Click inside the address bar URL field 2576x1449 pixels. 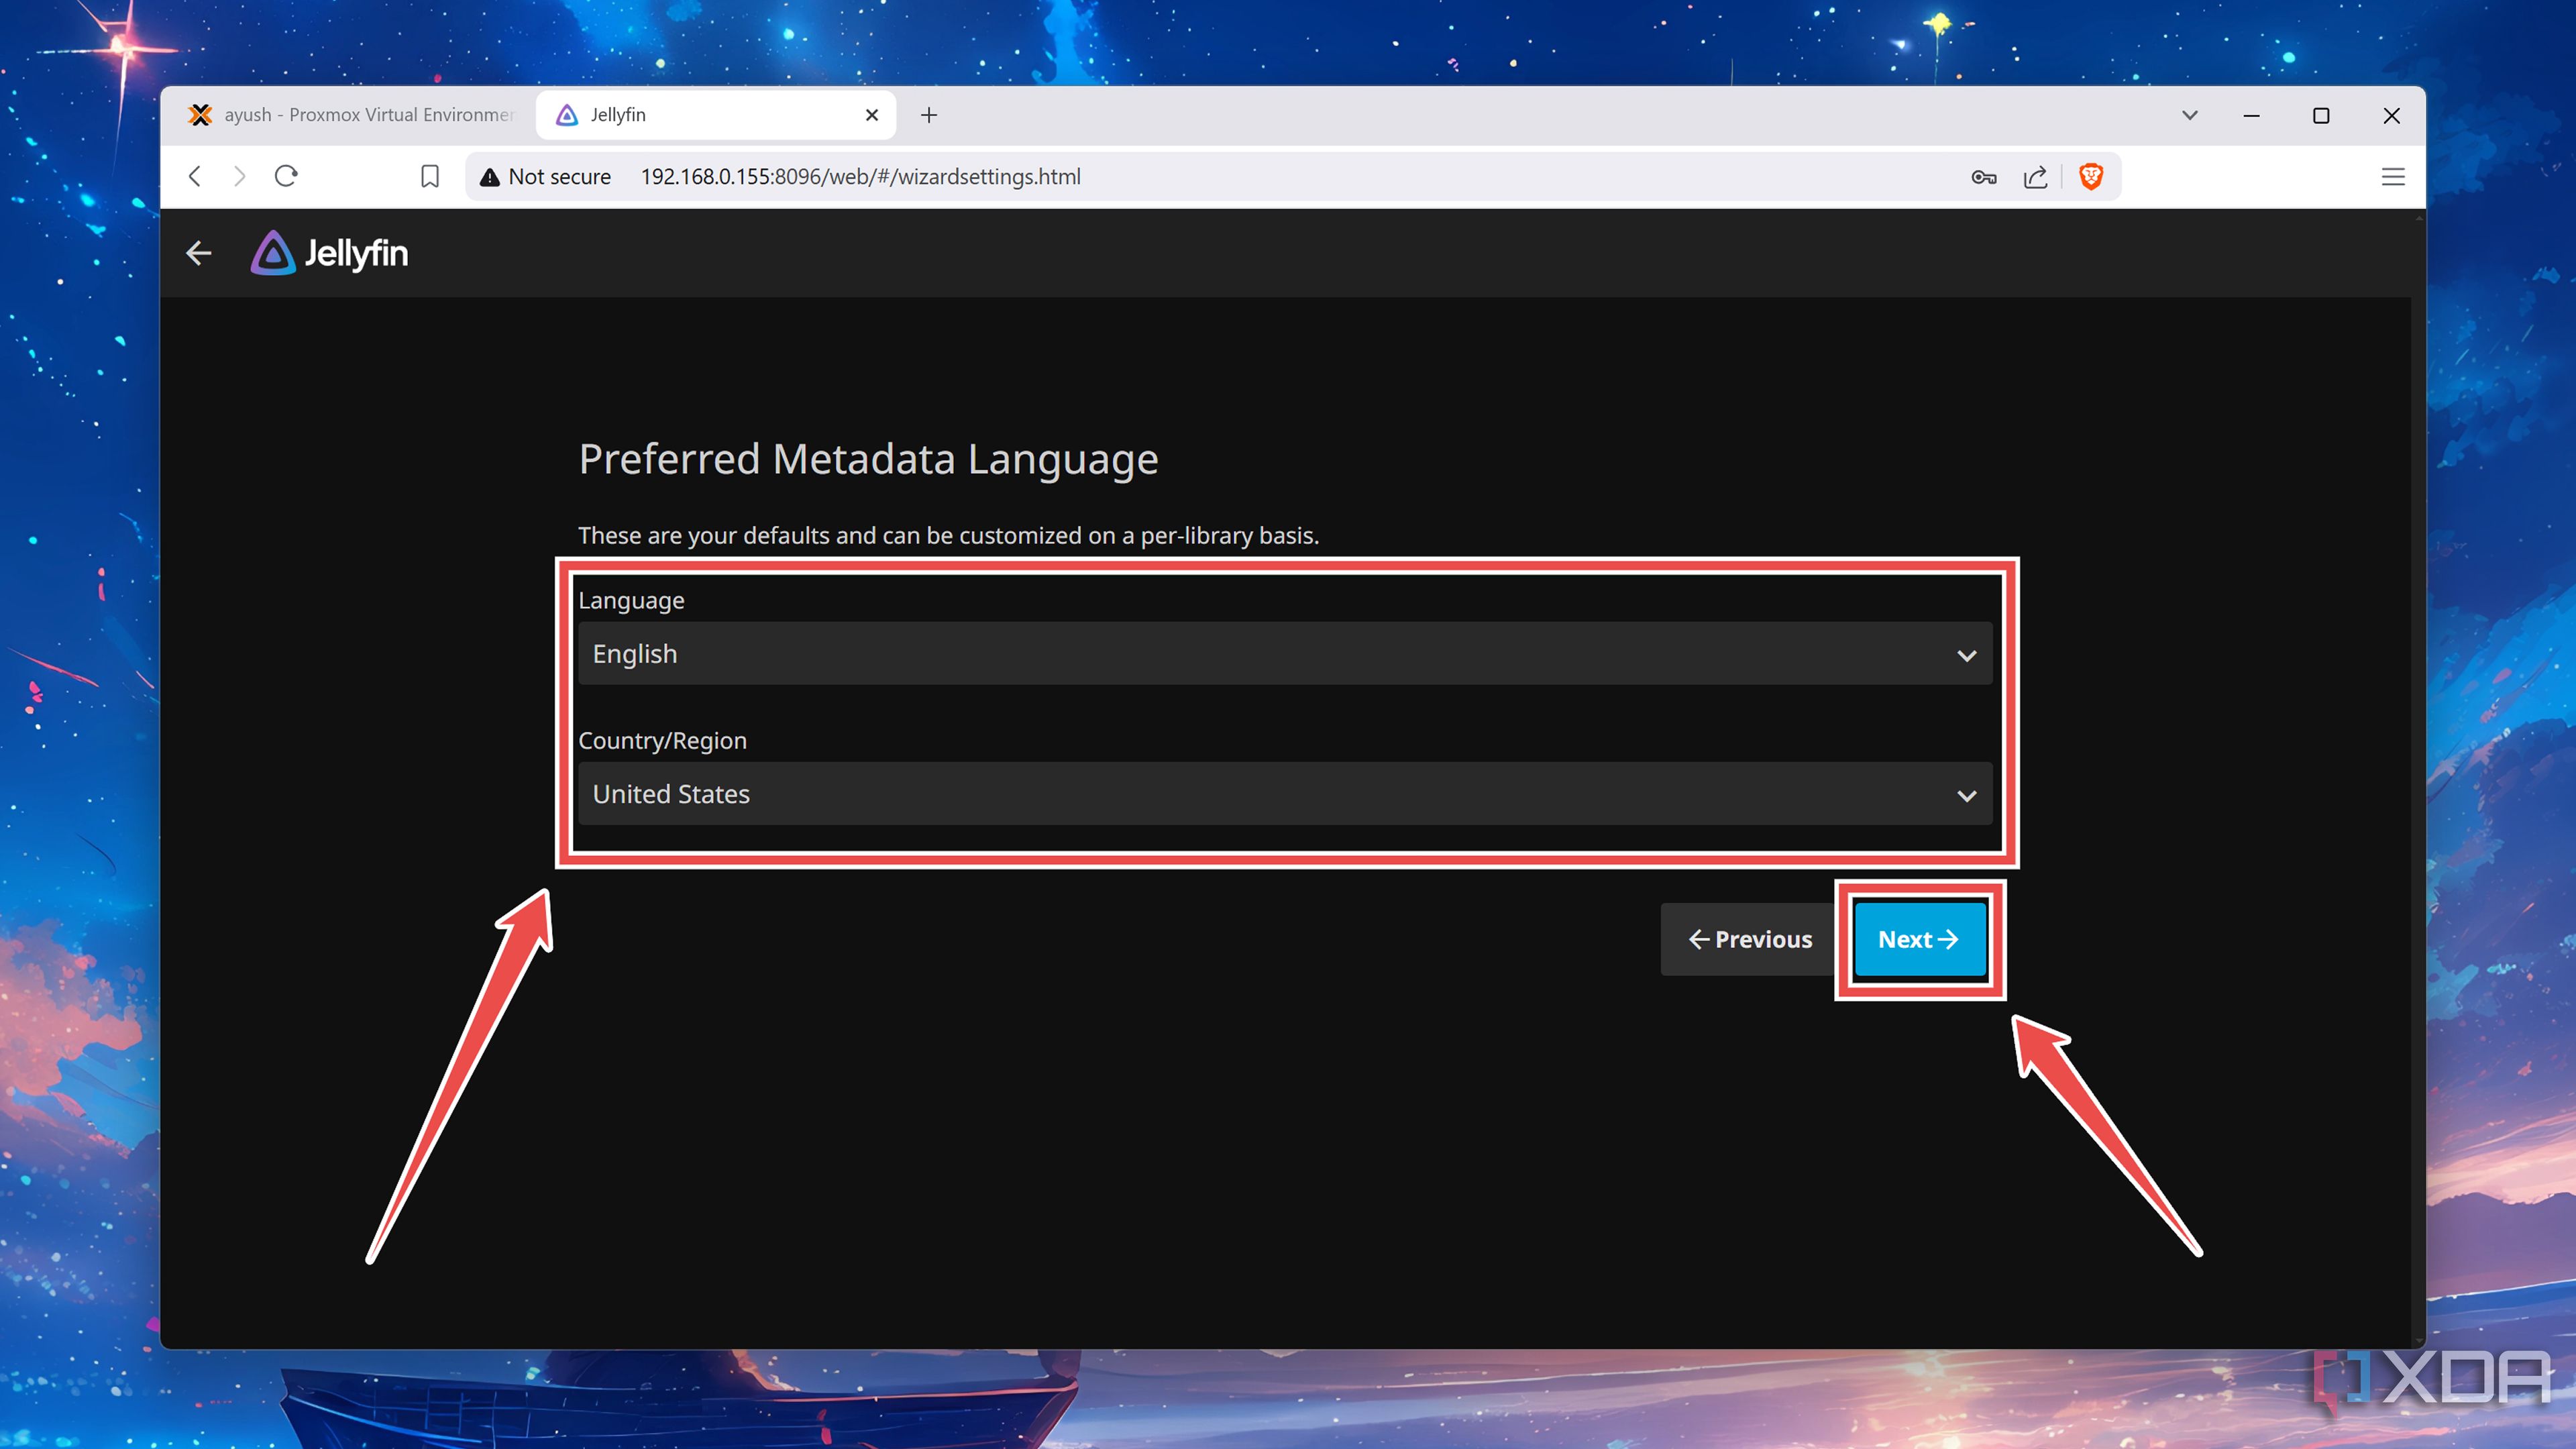860,176
